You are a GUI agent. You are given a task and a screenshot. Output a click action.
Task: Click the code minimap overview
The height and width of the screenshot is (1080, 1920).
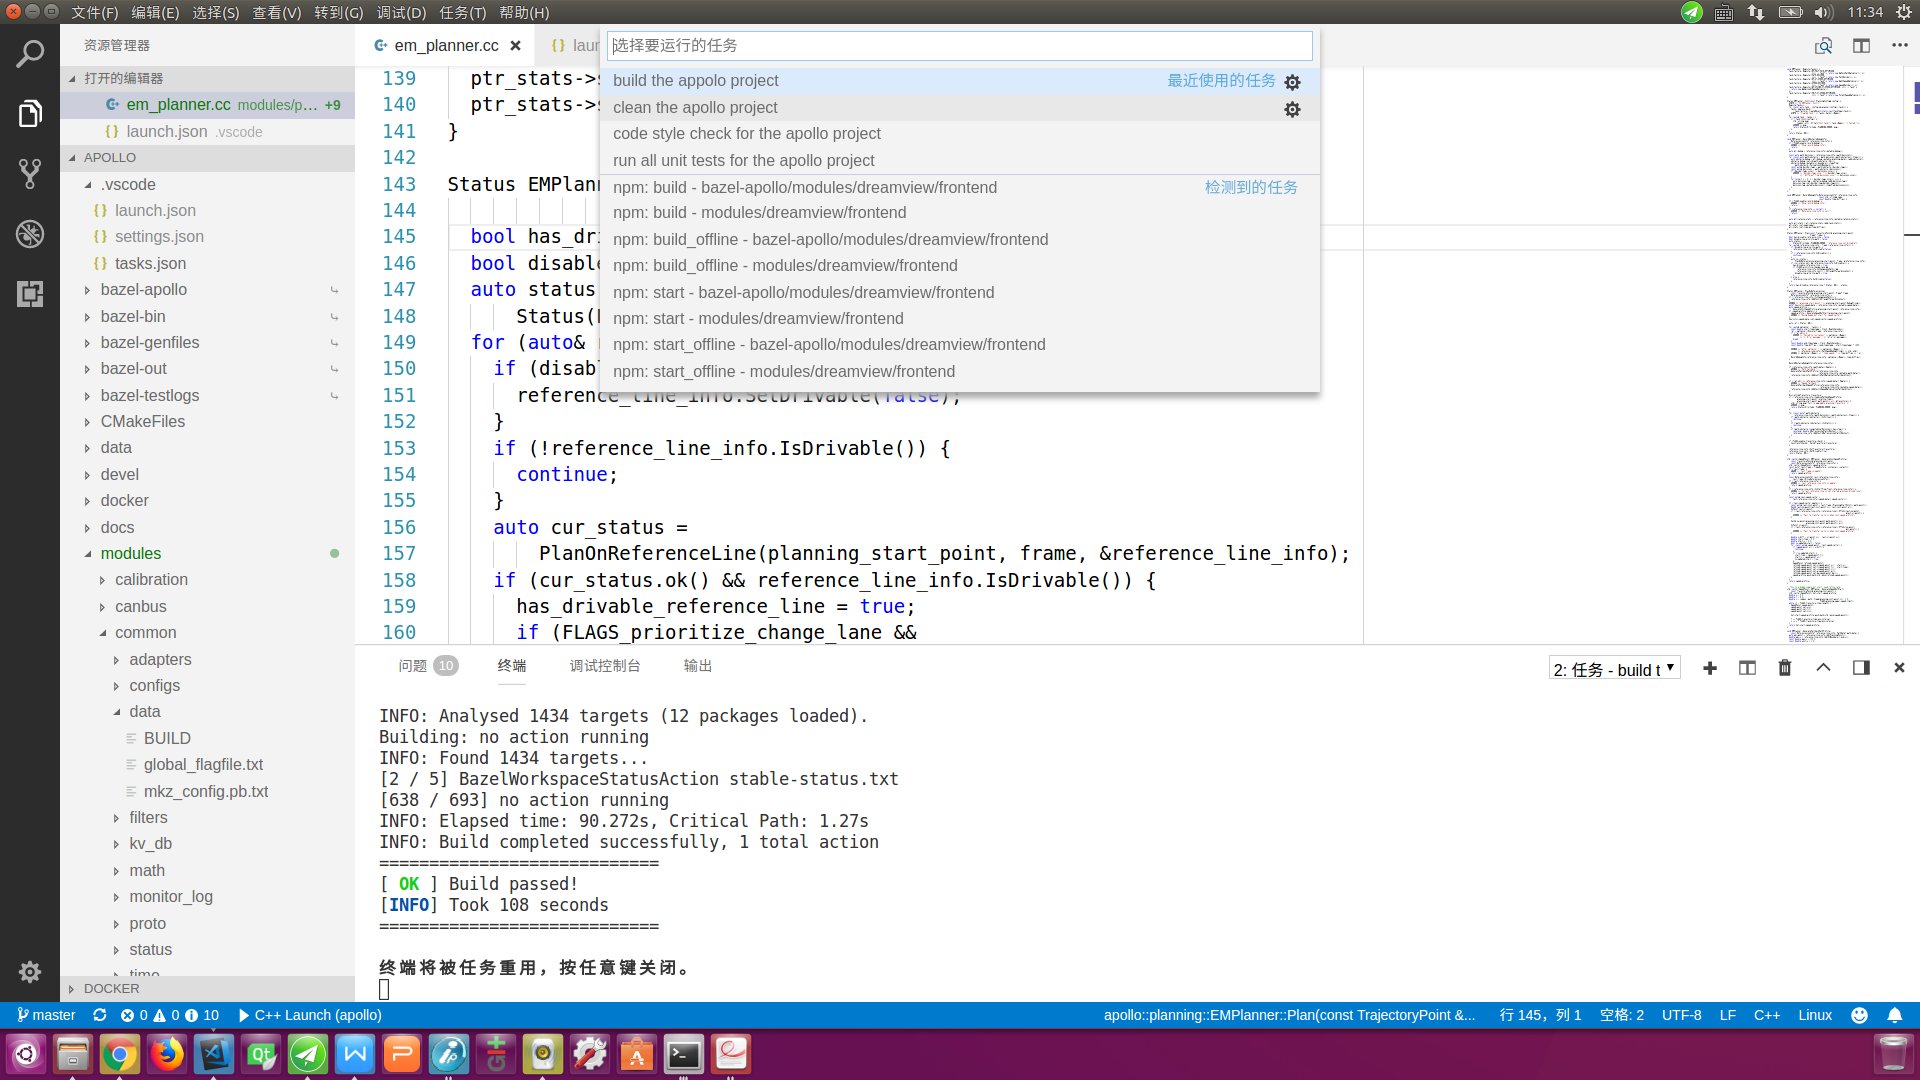[x=1828, y=355]
